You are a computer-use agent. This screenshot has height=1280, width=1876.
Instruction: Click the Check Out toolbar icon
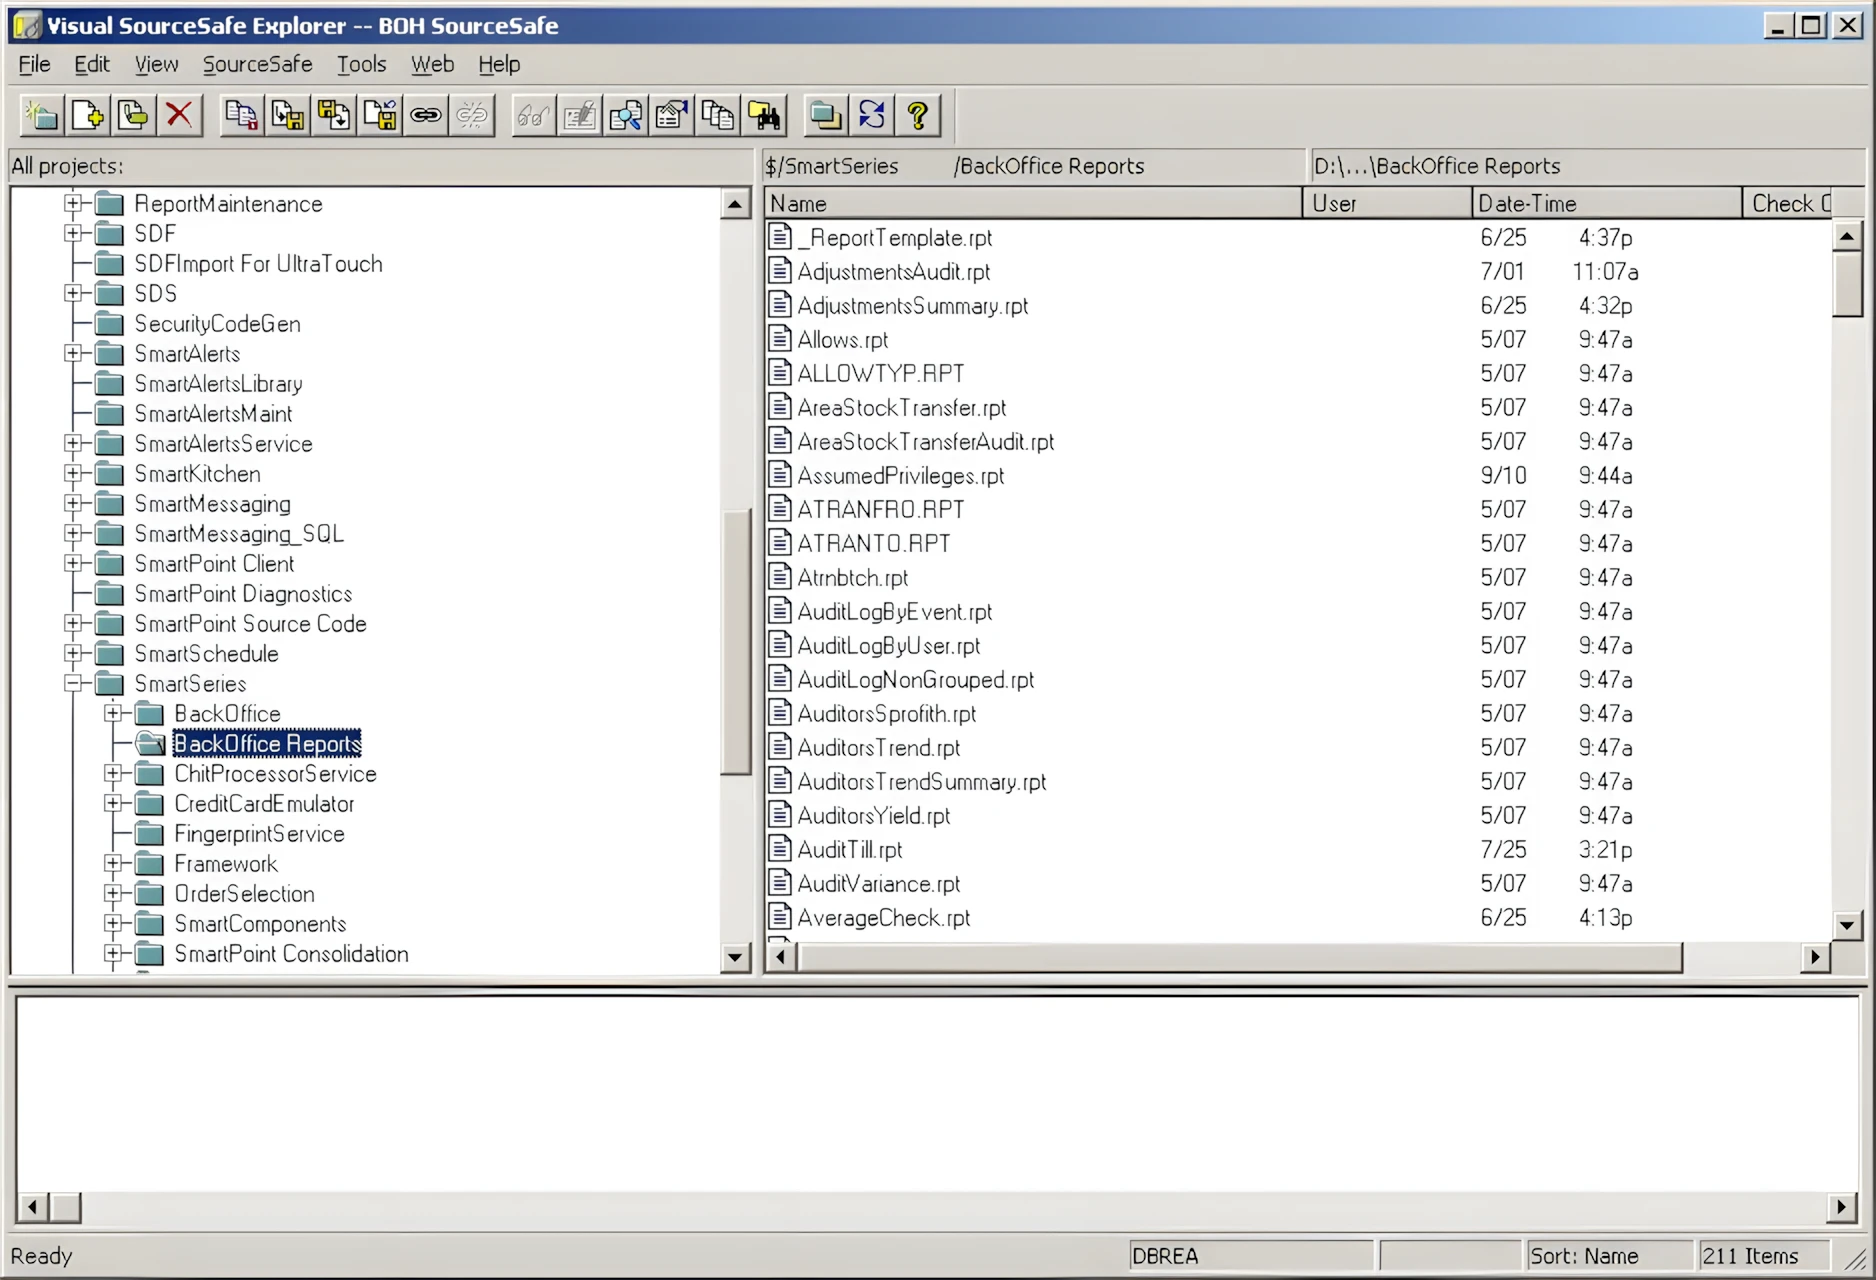[x=288, y=116]
